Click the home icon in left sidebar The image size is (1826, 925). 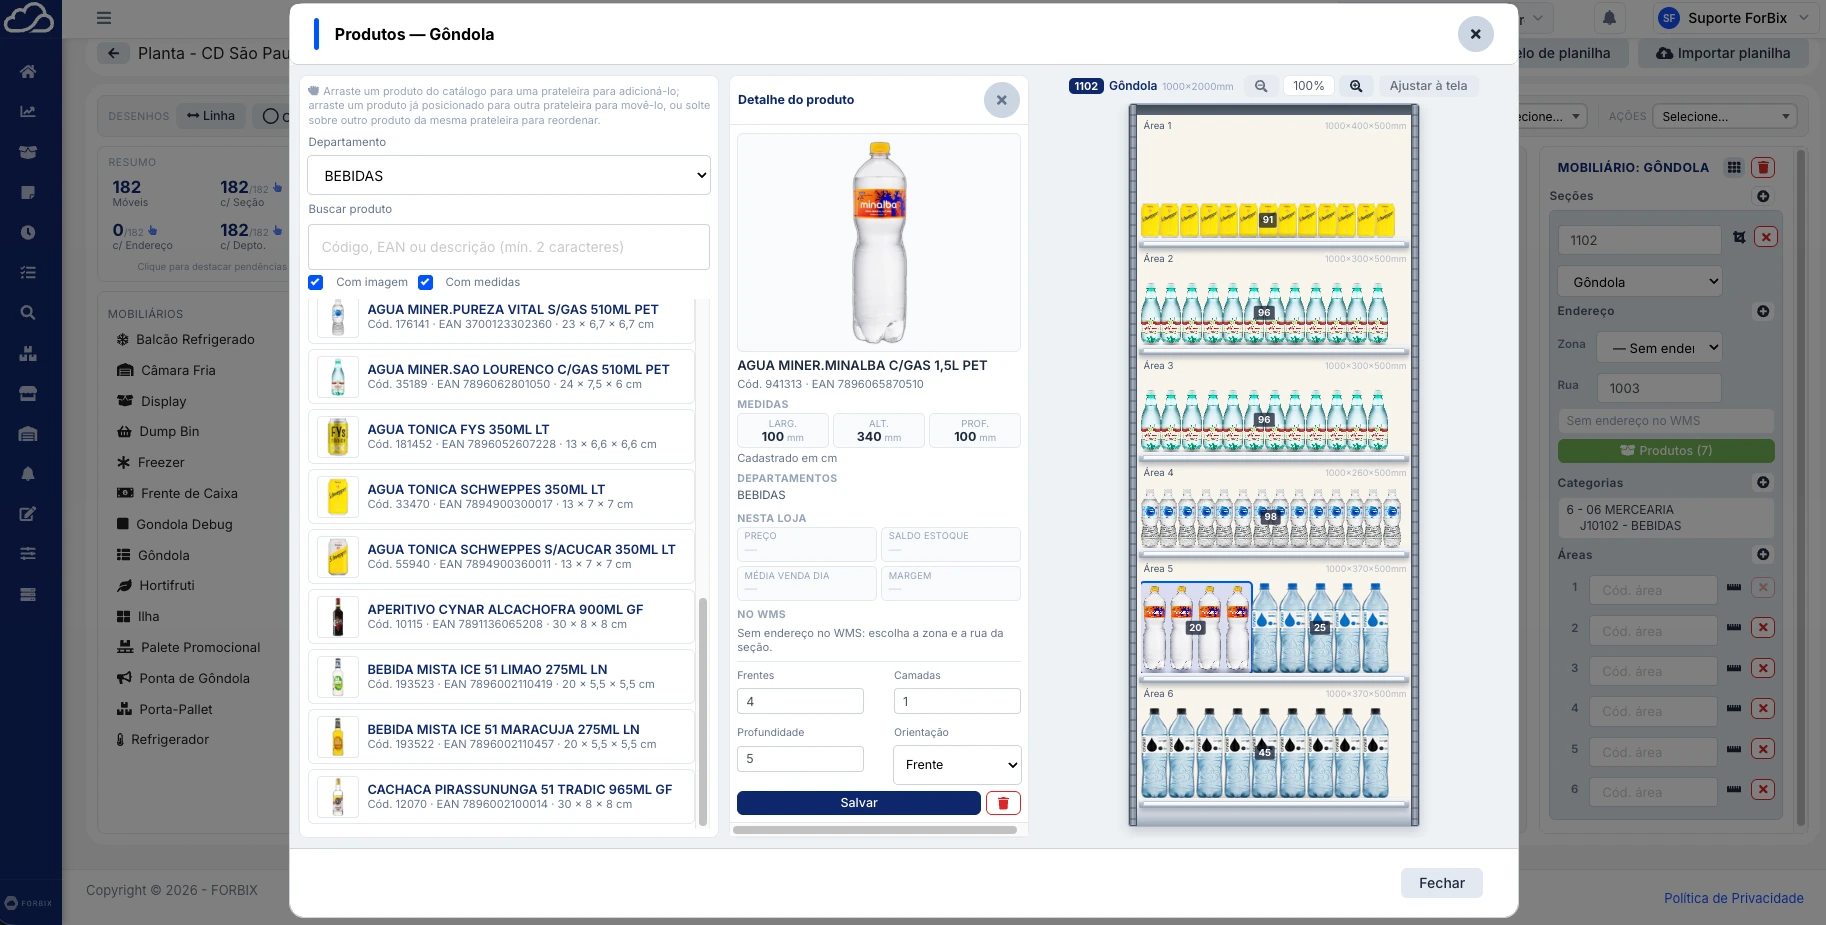28,71
